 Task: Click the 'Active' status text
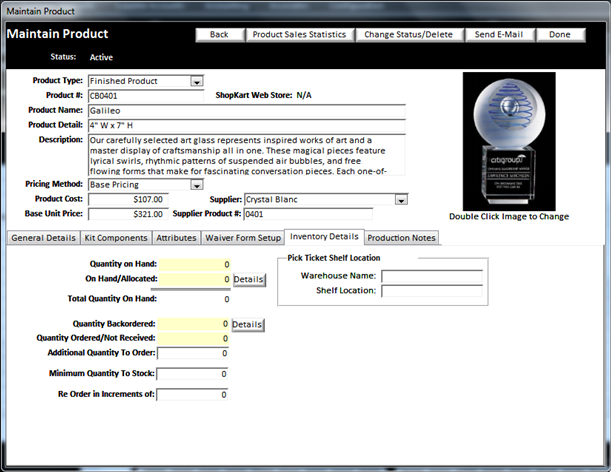point(101,57)
